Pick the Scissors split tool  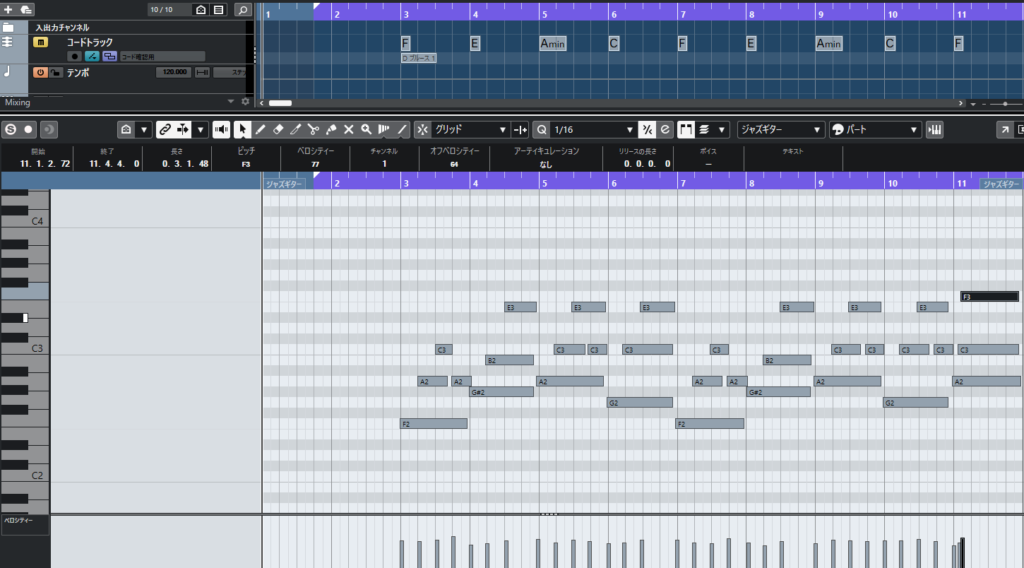[313, 130]
